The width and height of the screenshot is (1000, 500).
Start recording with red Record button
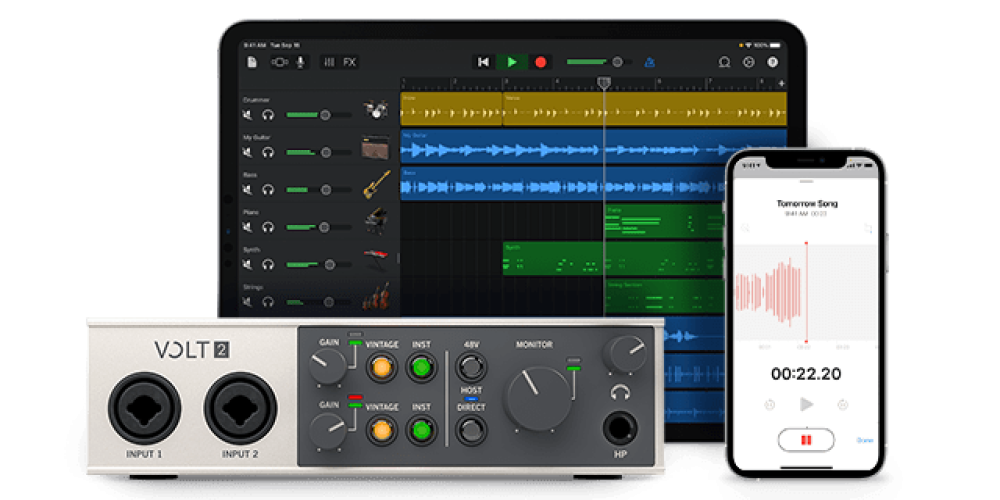point(540,62)
